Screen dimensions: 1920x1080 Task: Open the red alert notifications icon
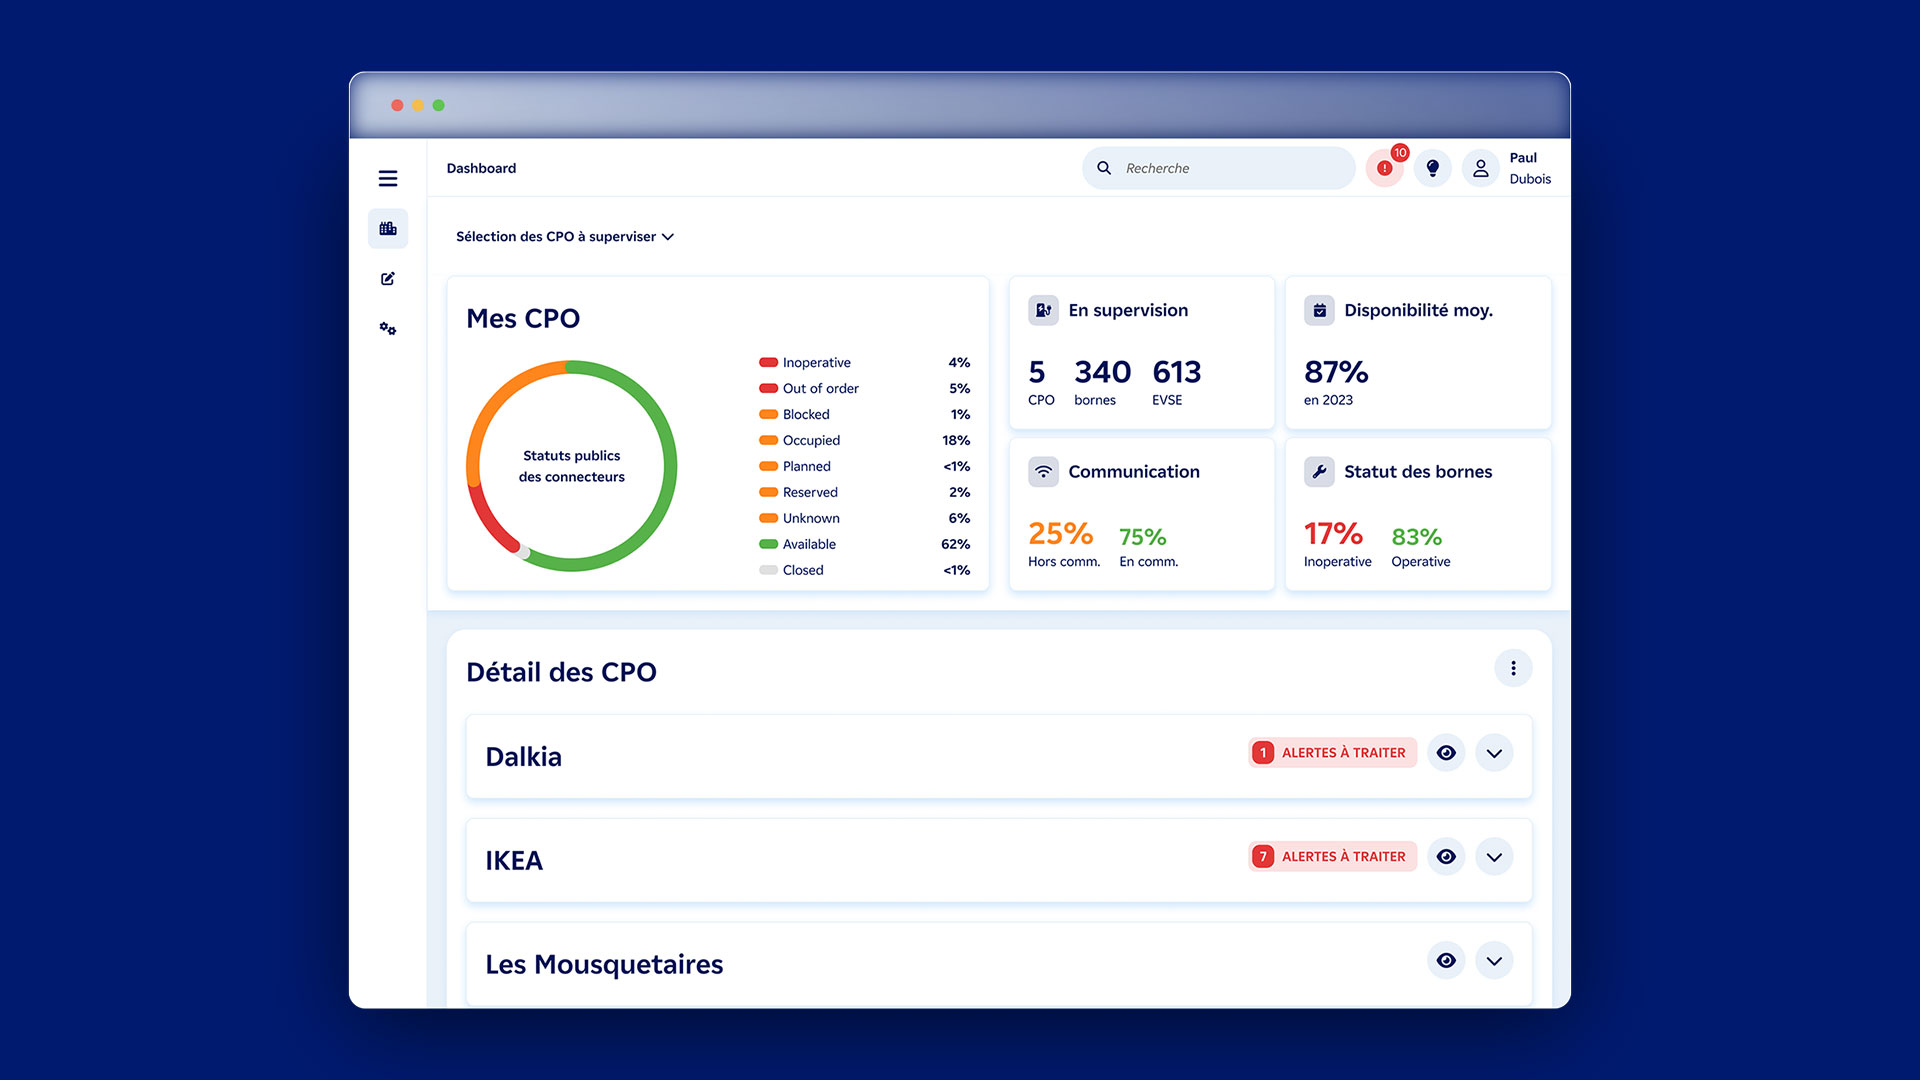point(1384,168)
